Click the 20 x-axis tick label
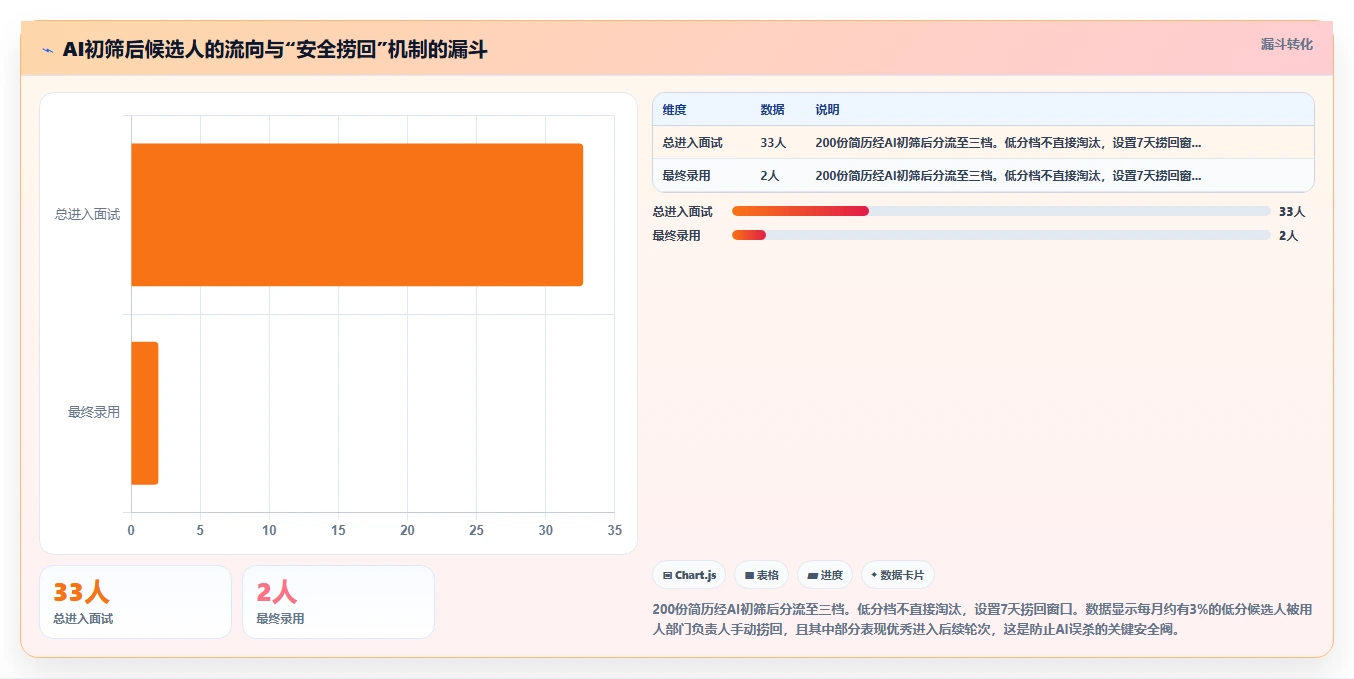 [407, 530]
